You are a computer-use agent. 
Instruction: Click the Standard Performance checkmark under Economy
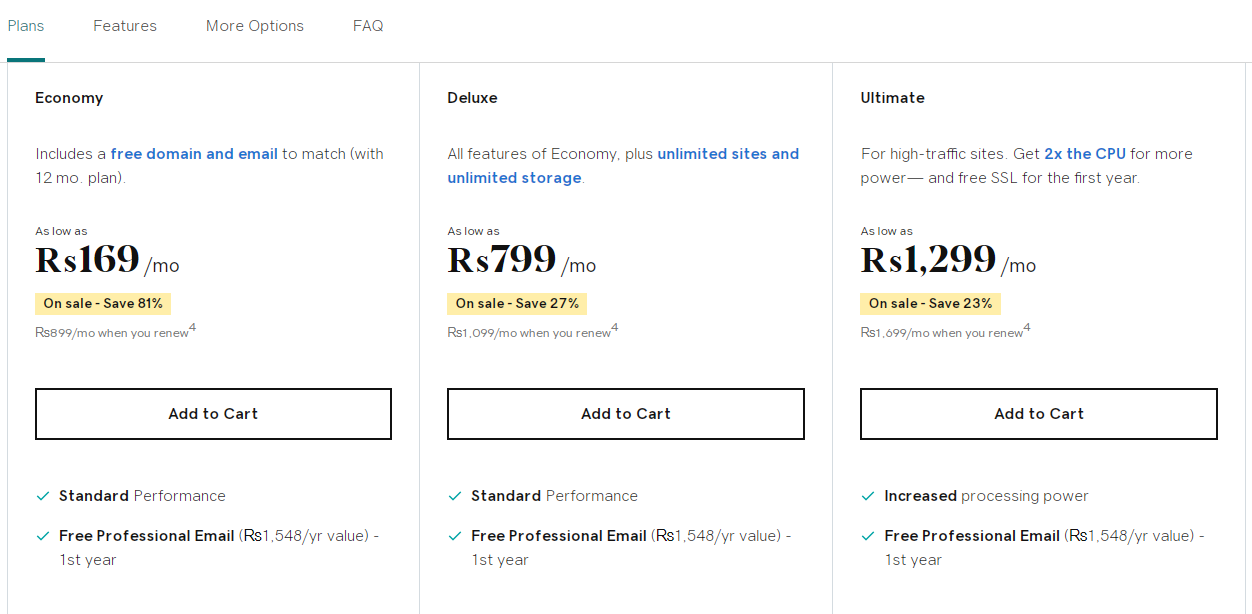click(43, 496)
